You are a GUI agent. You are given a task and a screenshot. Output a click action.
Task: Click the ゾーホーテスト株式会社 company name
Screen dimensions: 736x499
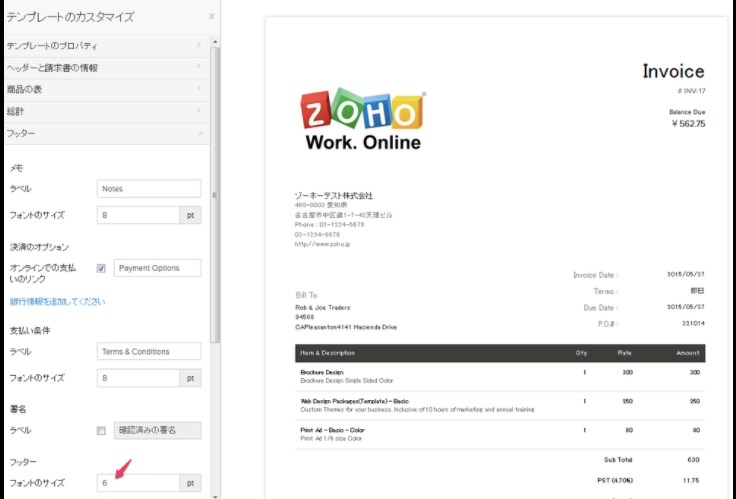[333, 195]
